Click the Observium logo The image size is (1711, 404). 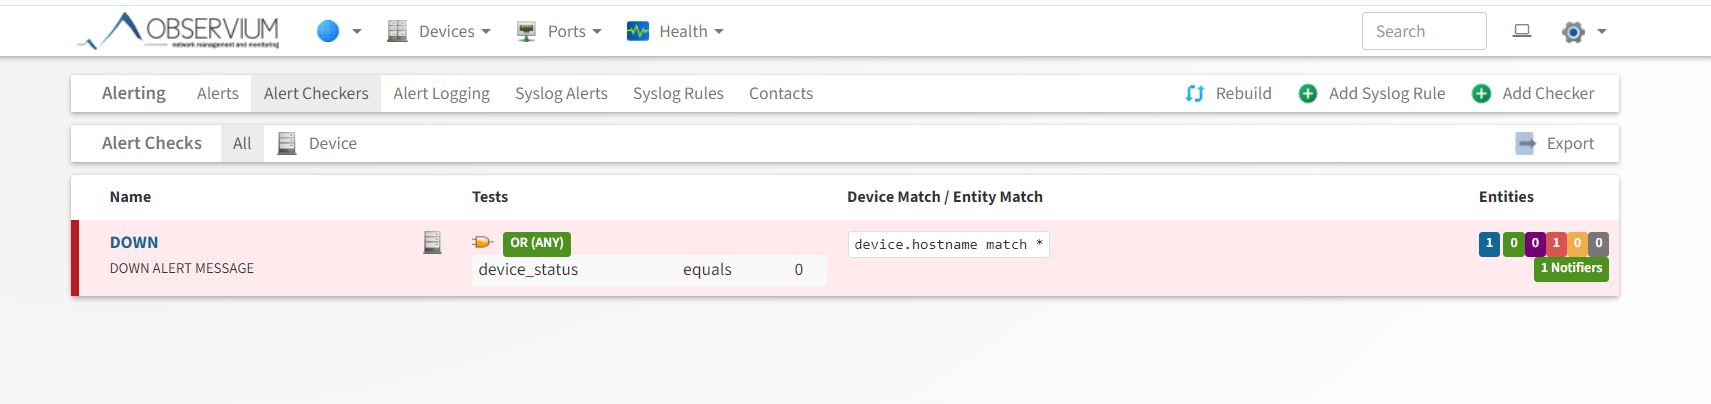click(x=181, y=31)
